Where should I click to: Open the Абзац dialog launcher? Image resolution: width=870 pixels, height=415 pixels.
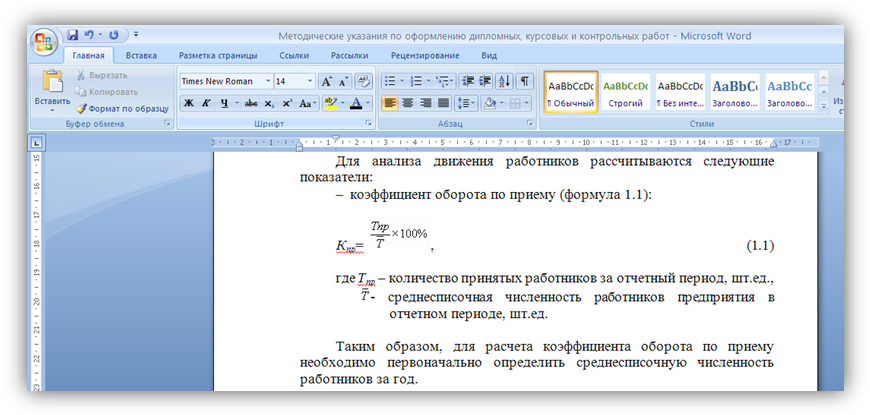click(529, 124)
